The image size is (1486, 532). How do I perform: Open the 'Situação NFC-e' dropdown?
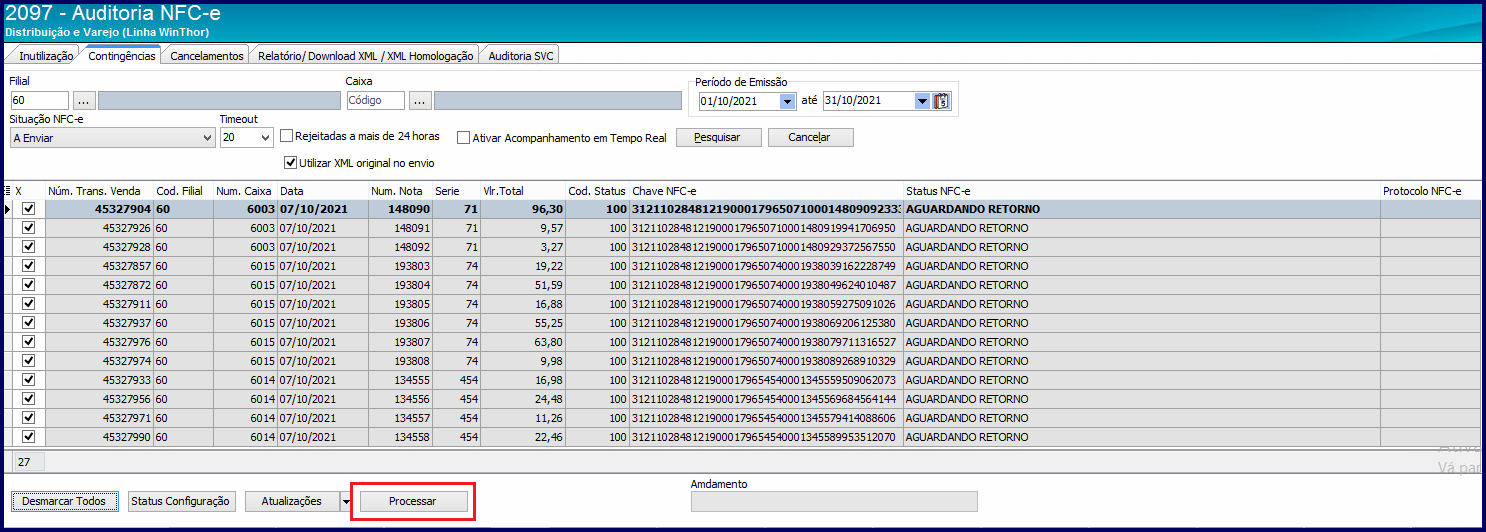click(x=207, y=138)
